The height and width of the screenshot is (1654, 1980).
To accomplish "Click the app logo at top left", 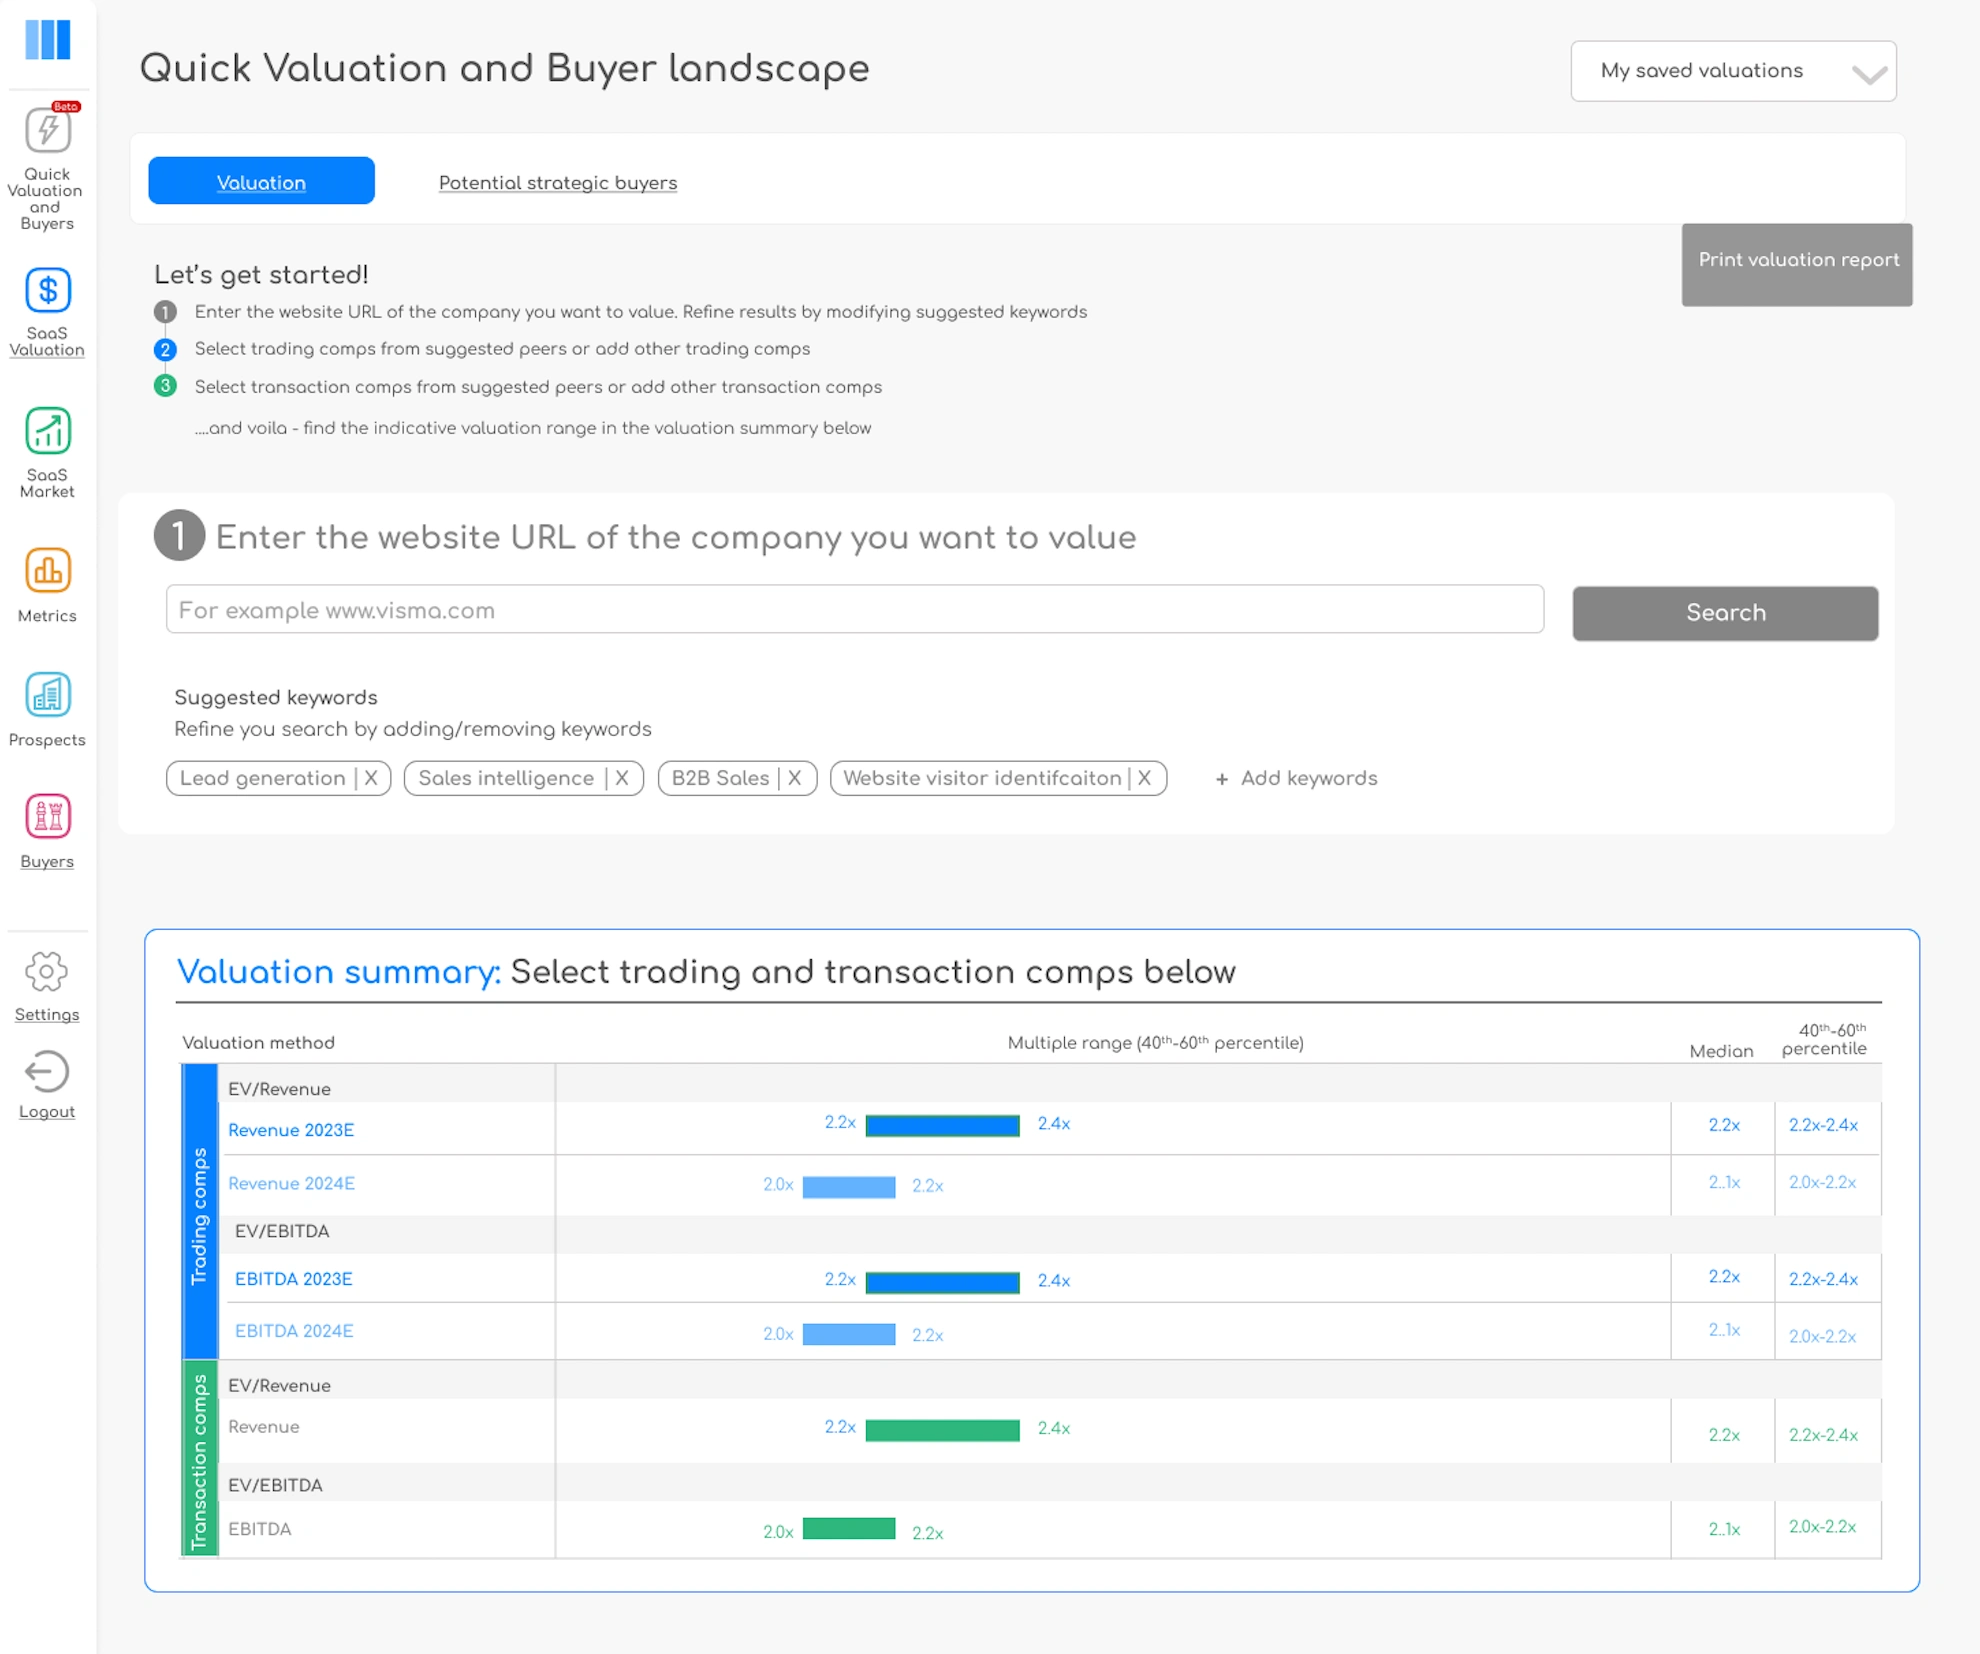I will point(47,40).
